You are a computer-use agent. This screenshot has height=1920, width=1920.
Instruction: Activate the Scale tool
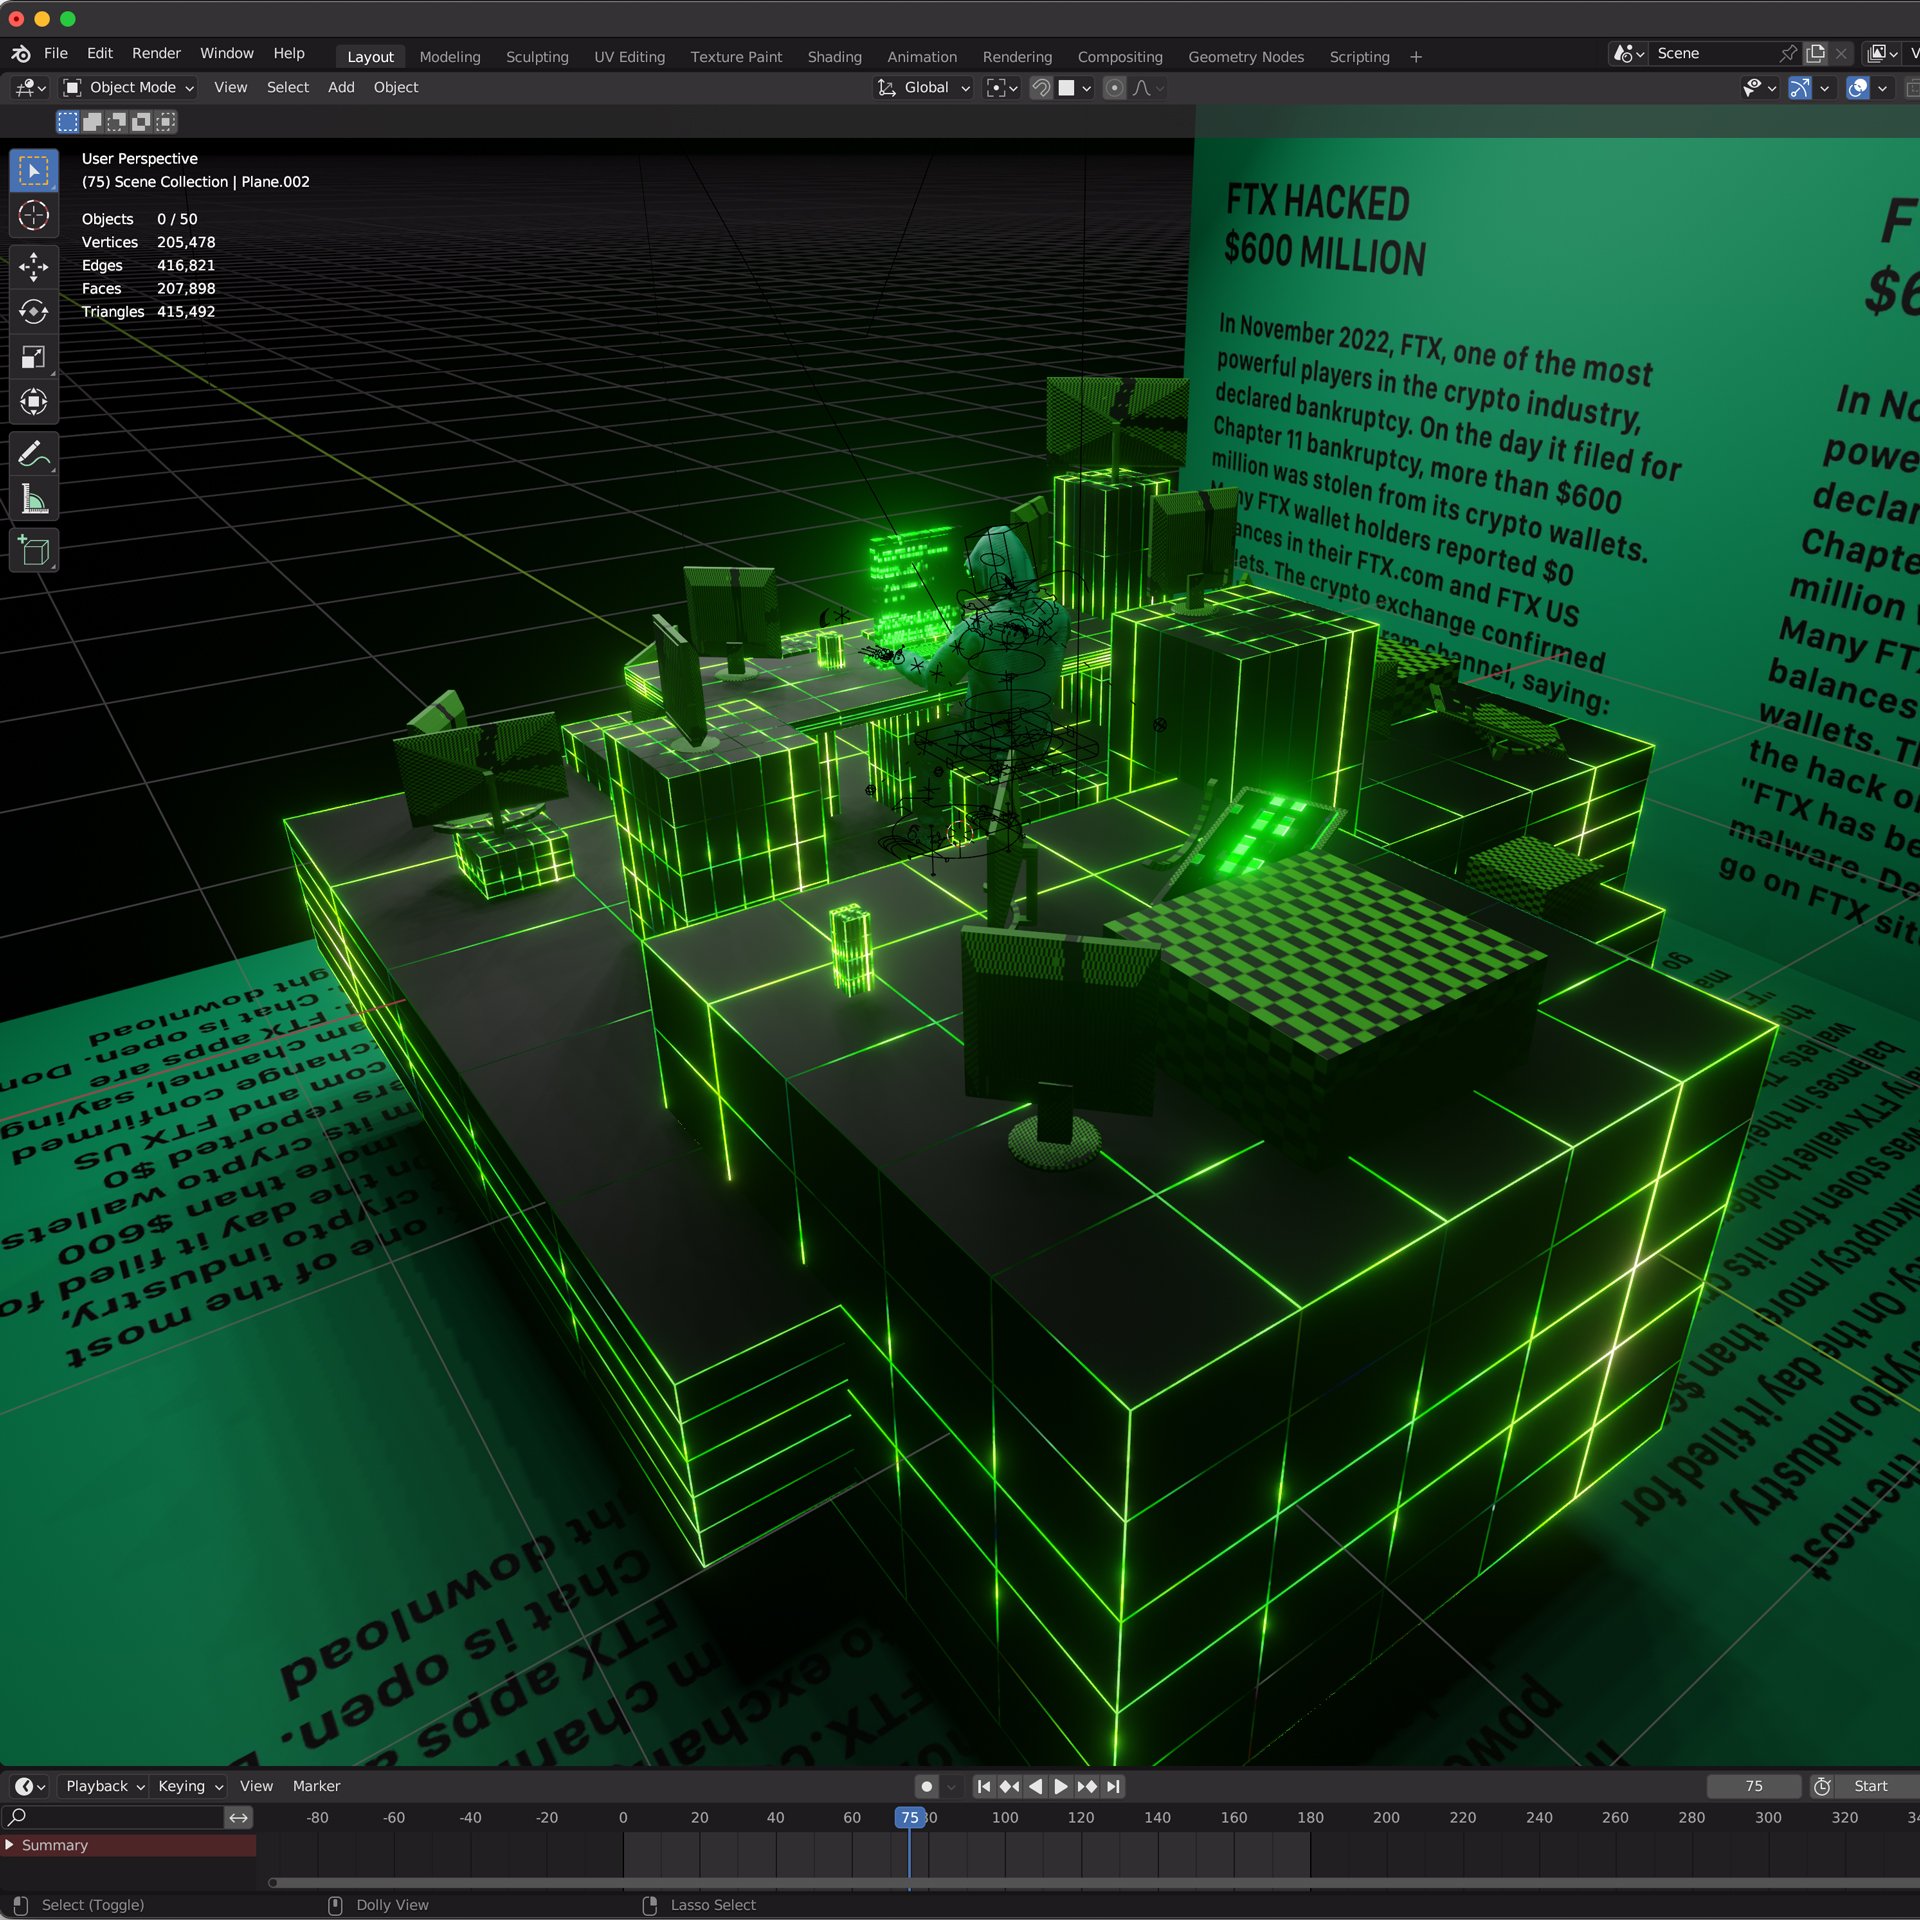(x=34, y=357)
